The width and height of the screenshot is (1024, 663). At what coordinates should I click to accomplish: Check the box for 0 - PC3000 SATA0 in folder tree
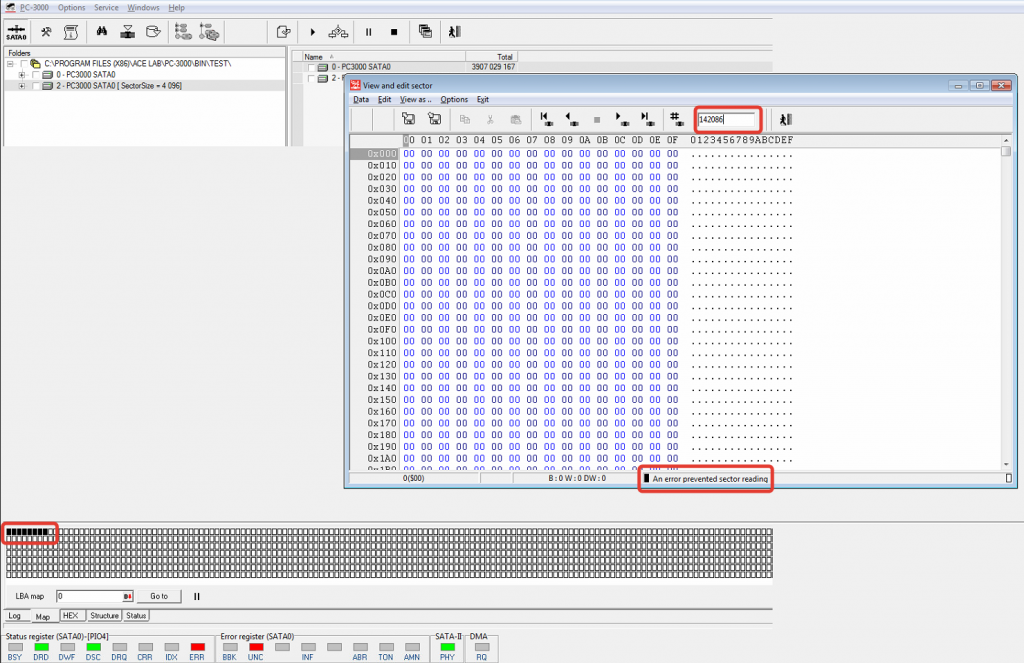(x=37, y=75)
